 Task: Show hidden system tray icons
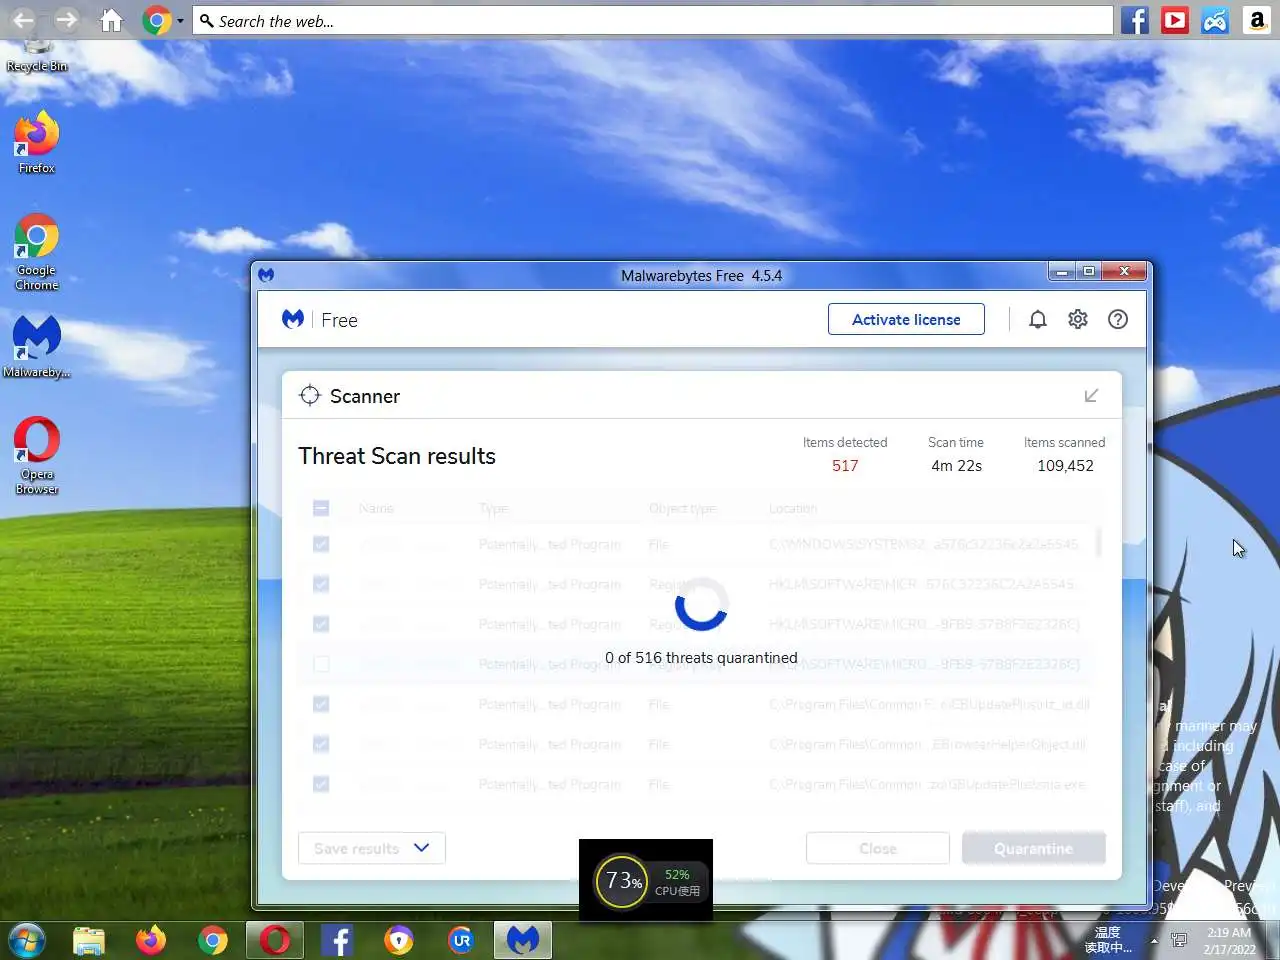(x=1154, y=941)
